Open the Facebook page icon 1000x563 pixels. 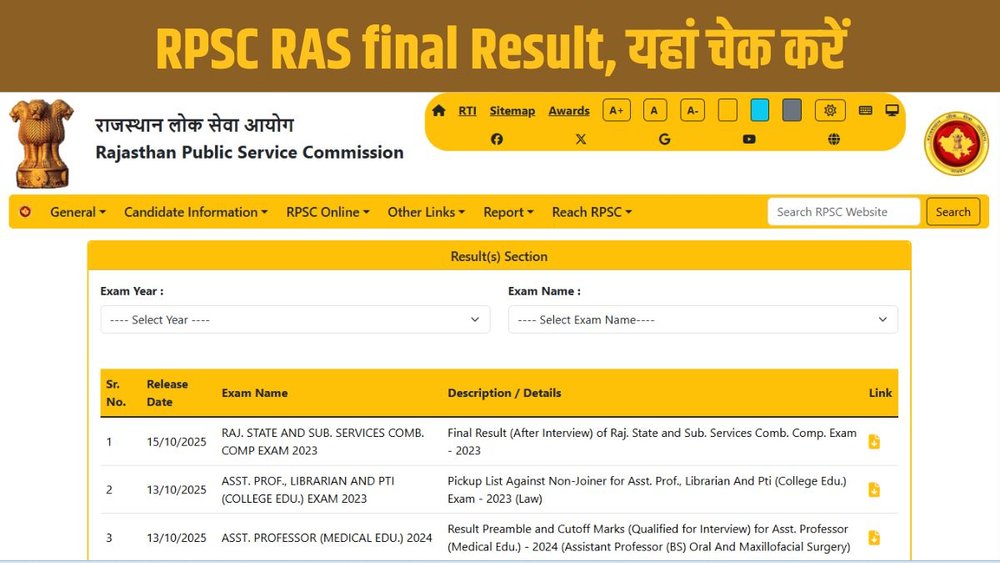point(497,139)
